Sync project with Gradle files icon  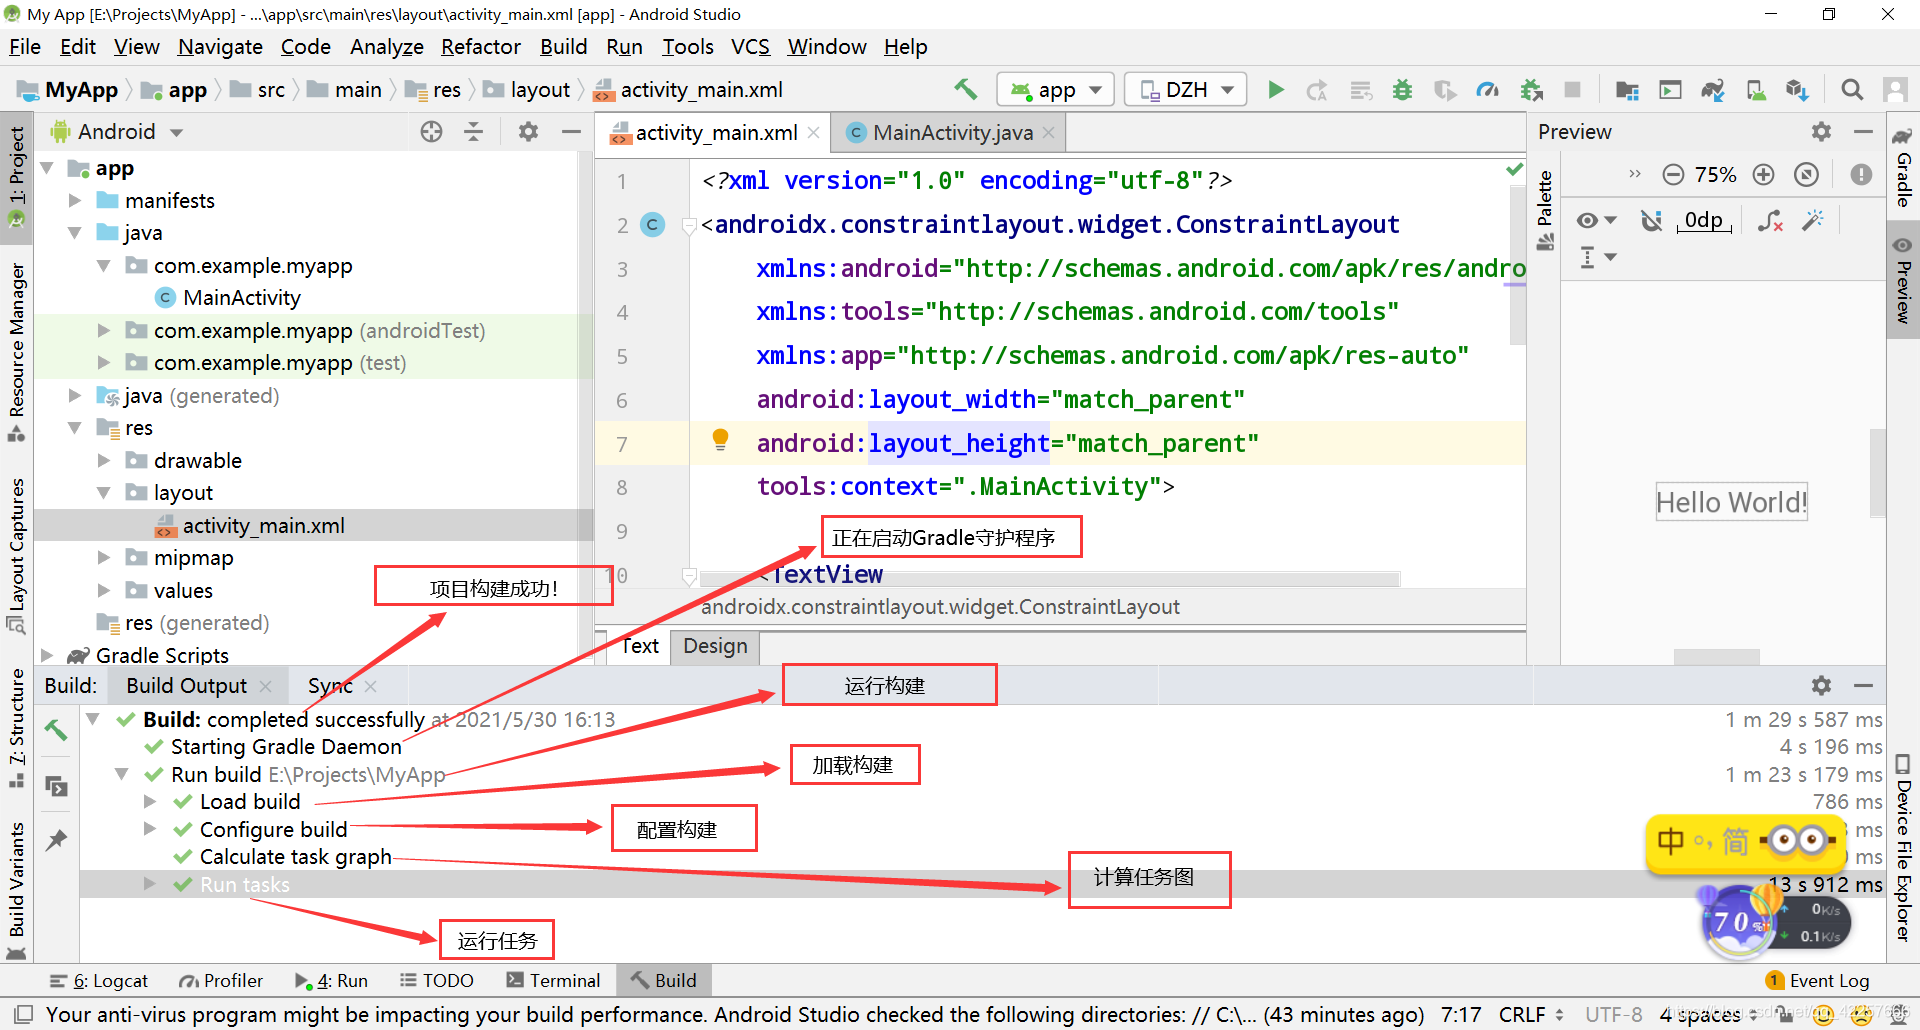1713,90
